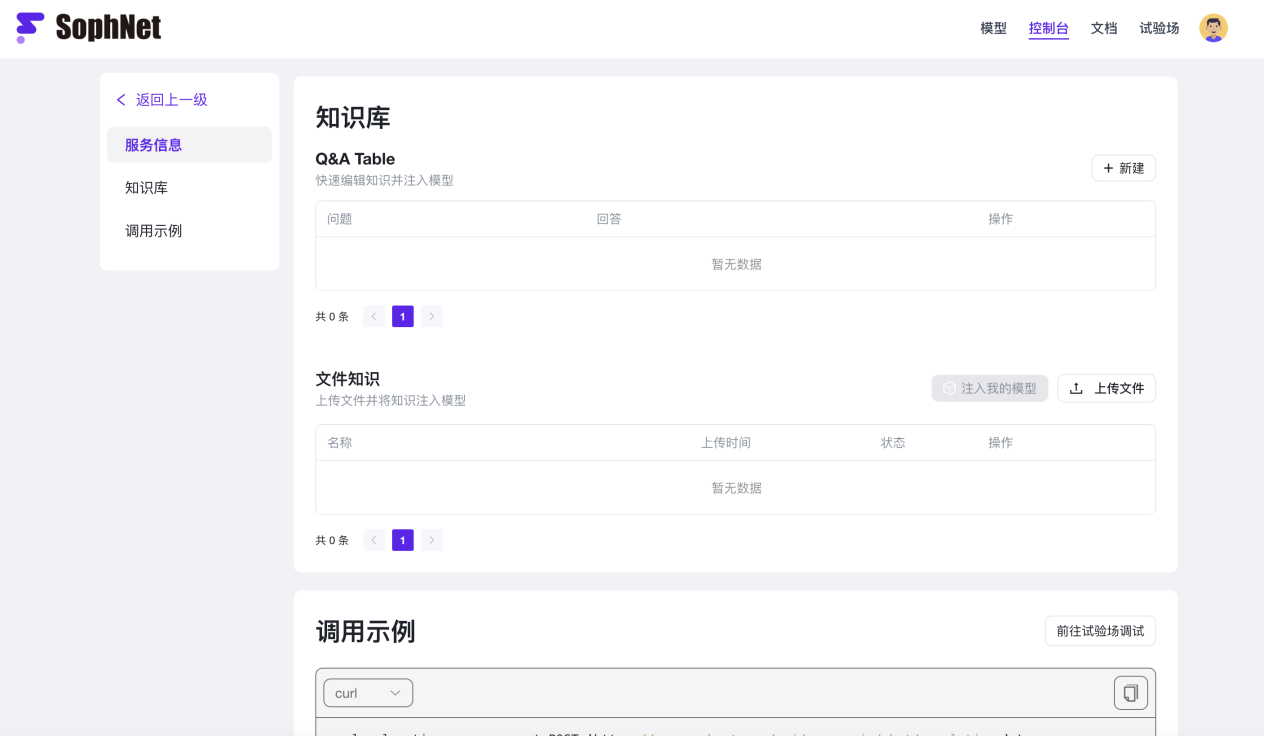Open the 控制台 top navigation item
This screenshot has width=1264, height=736.
[x=1048, y=28]
